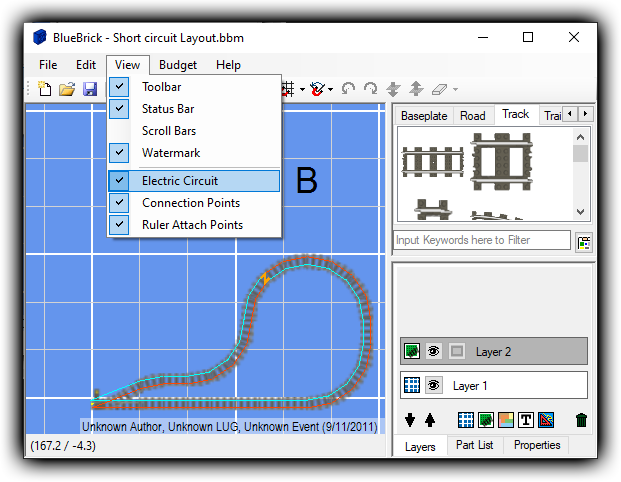Add a new grid layer icon
This screenshot has height=482, width=621.
466,420
